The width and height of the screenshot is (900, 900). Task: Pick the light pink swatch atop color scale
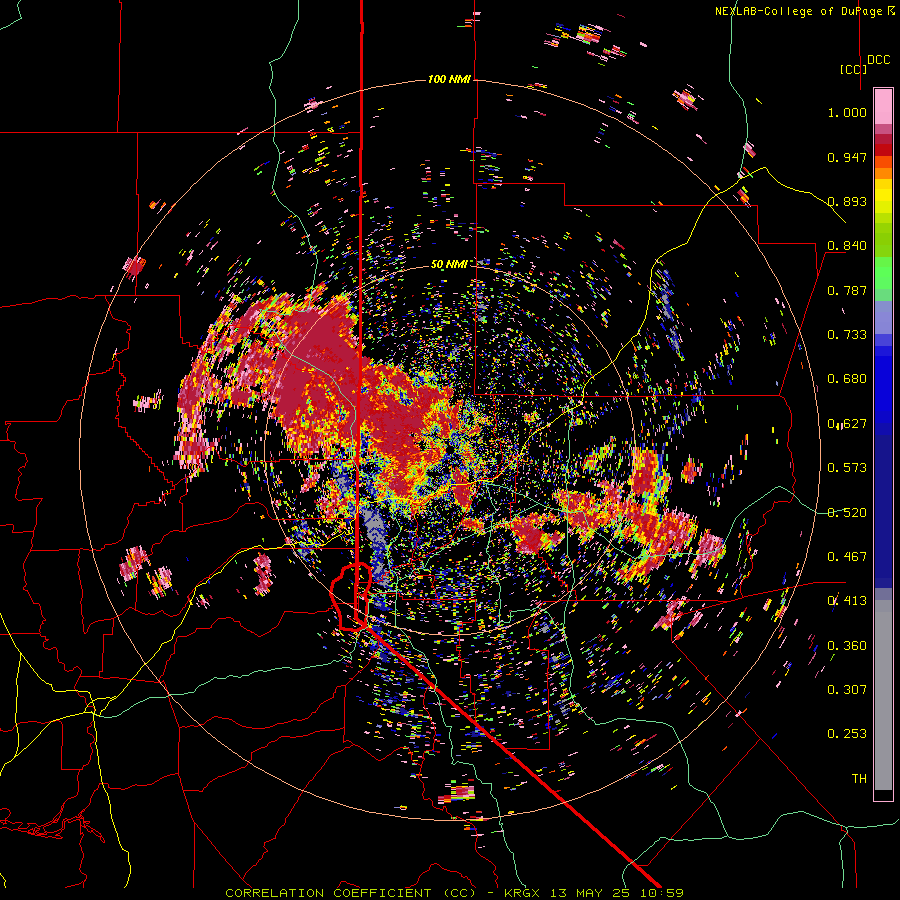click(883, 106)
